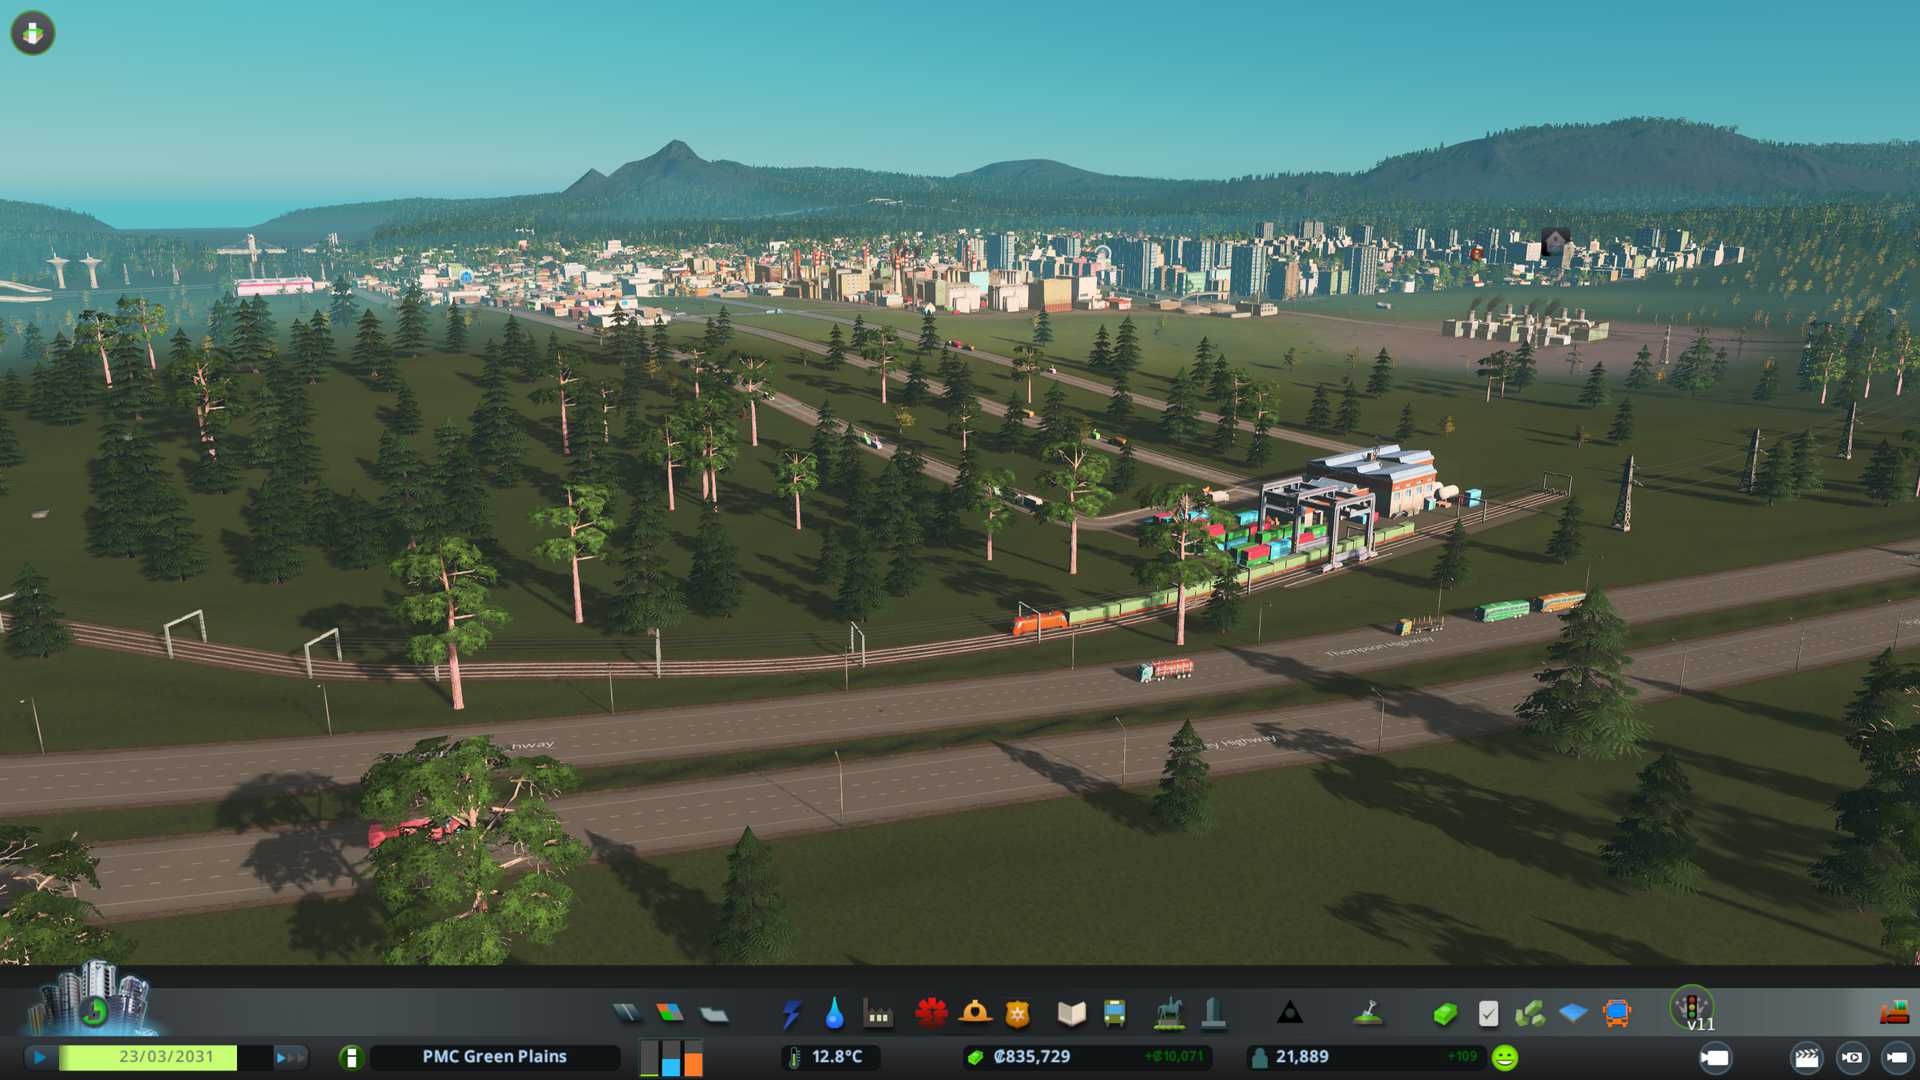Toggle play/pause simulation button
The height and width of the screenshot is (1080, 1920).
pos(40,1057)
